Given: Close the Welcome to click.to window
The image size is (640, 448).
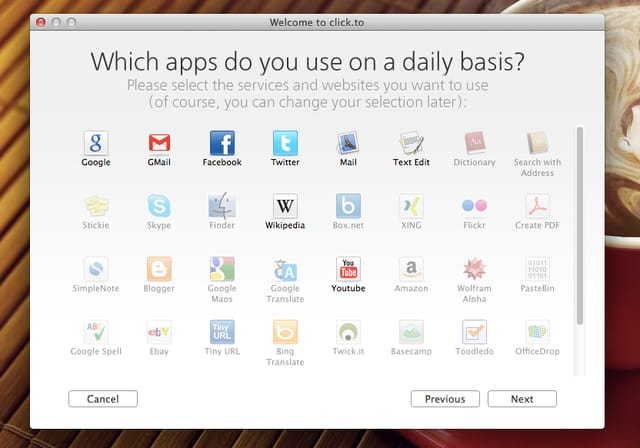Looking at the screenshot, I should tap(41, 22).
